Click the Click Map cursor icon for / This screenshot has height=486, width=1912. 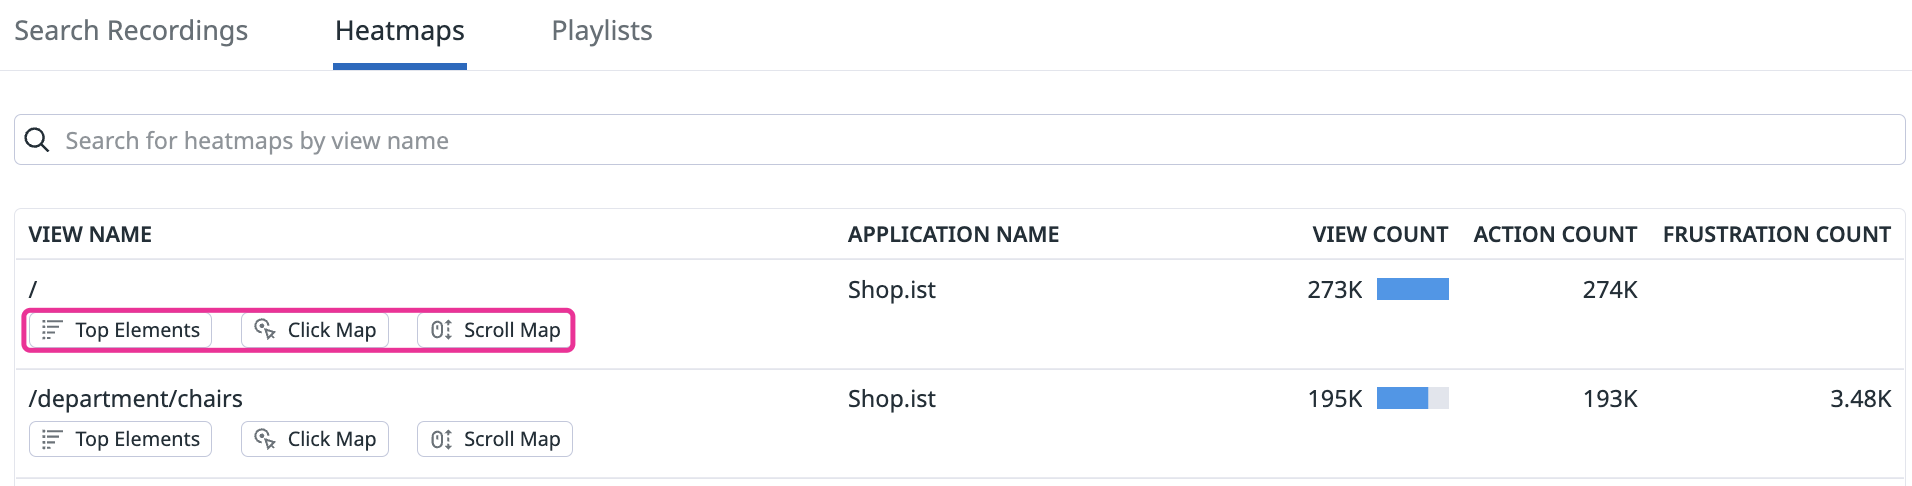pyautogui.click(x=265, y=330)
